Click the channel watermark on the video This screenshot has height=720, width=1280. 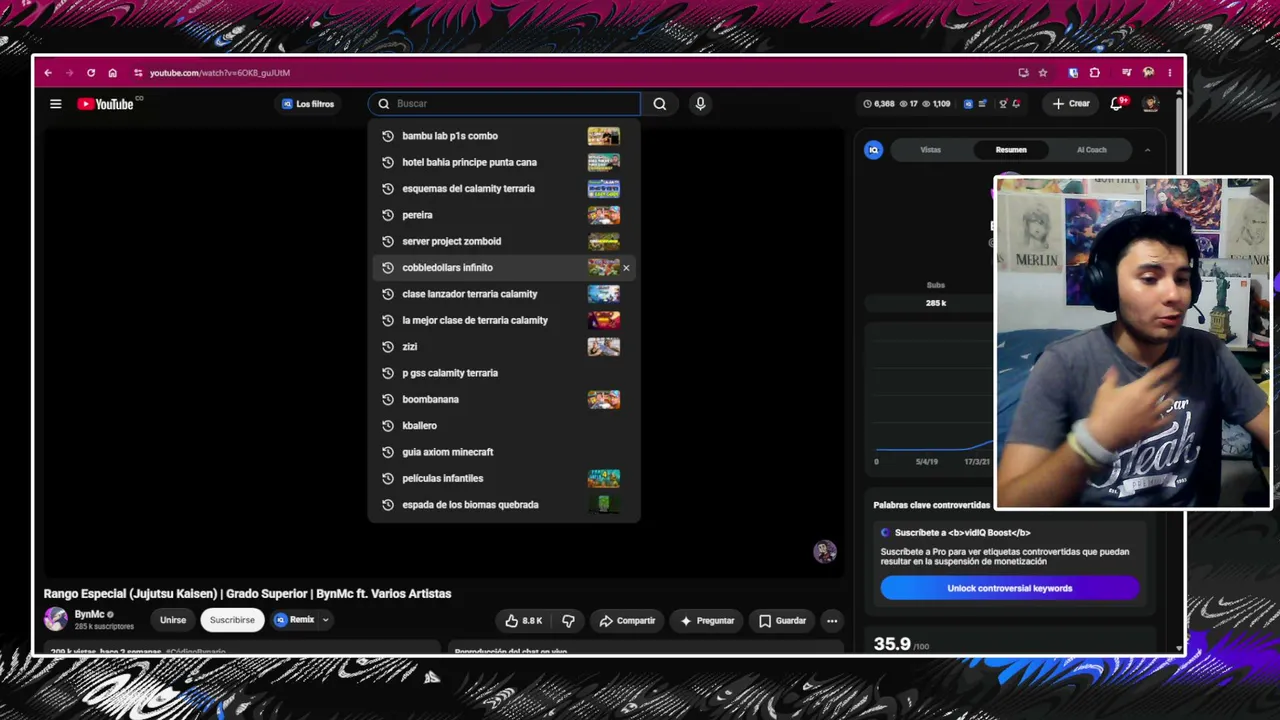(x=825, y=552)
